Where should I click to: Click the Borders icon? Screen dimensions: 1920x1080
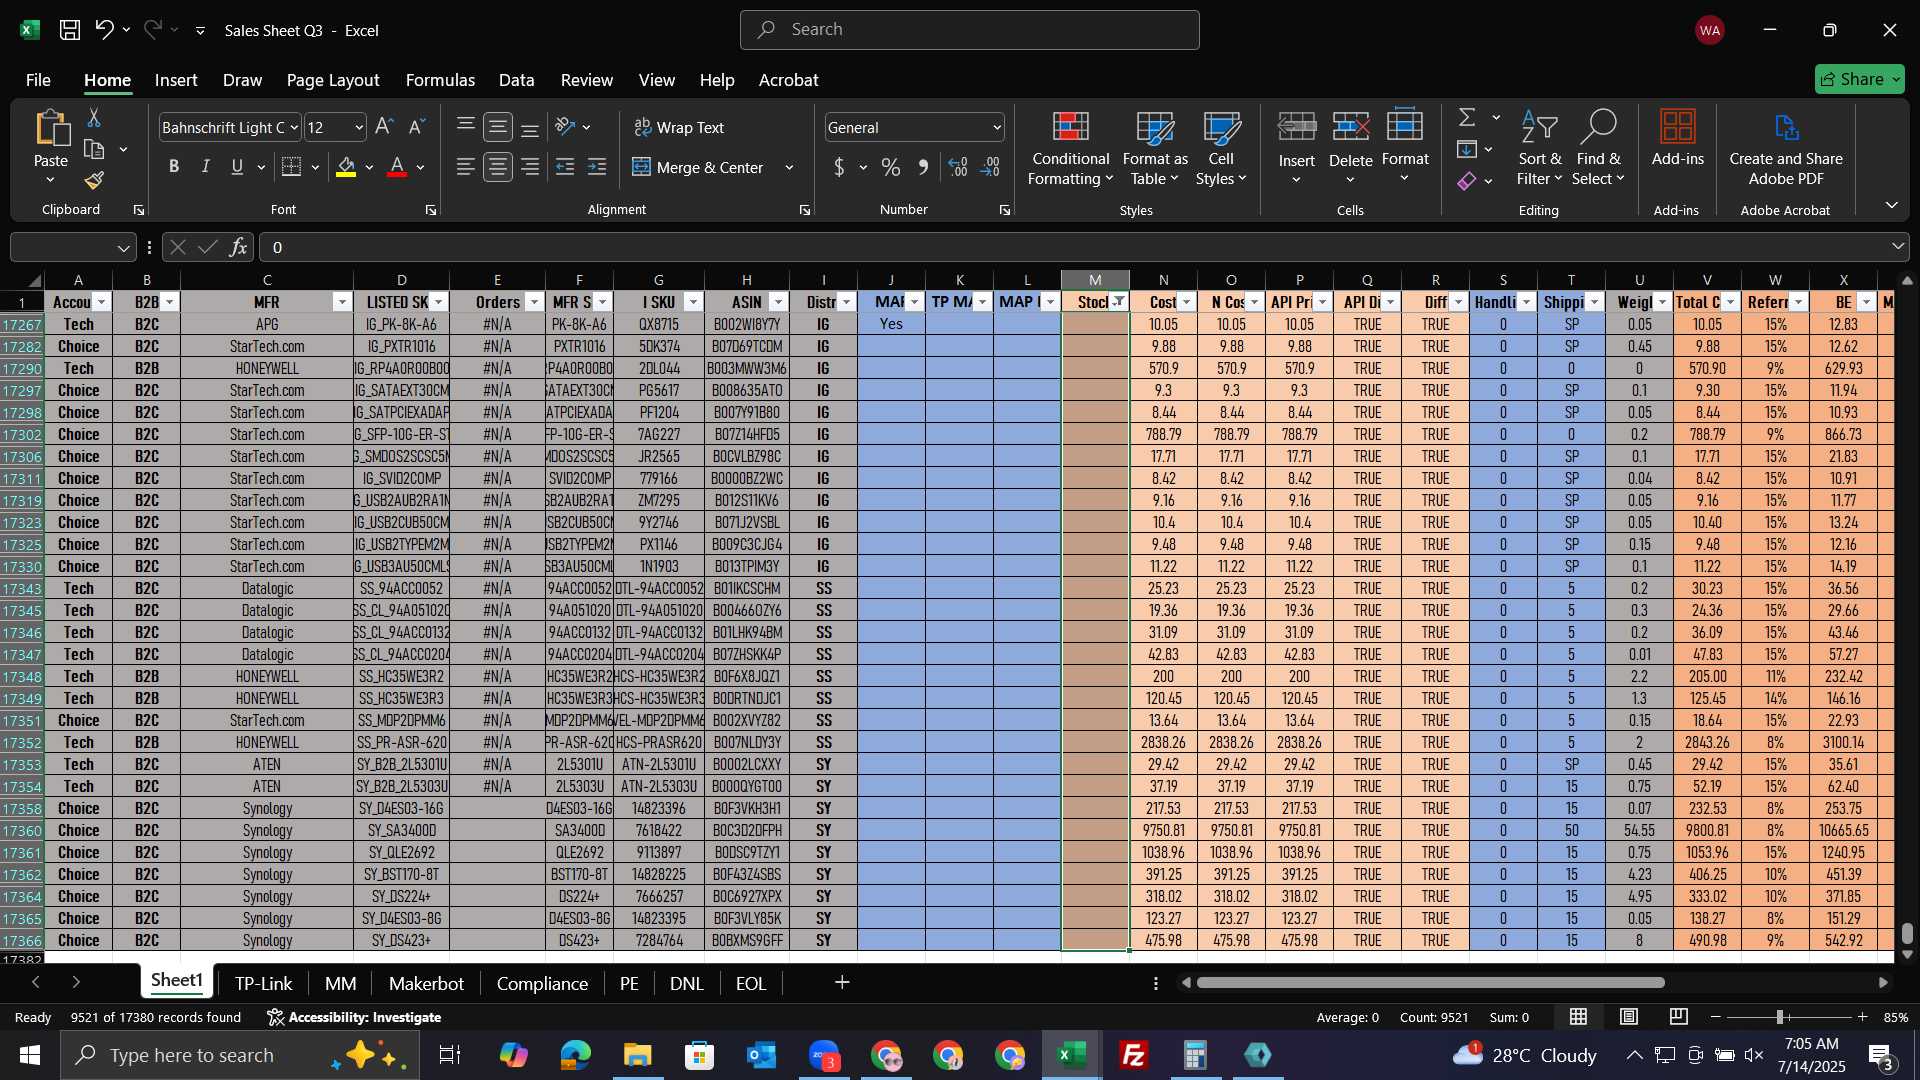pos(291,167)
